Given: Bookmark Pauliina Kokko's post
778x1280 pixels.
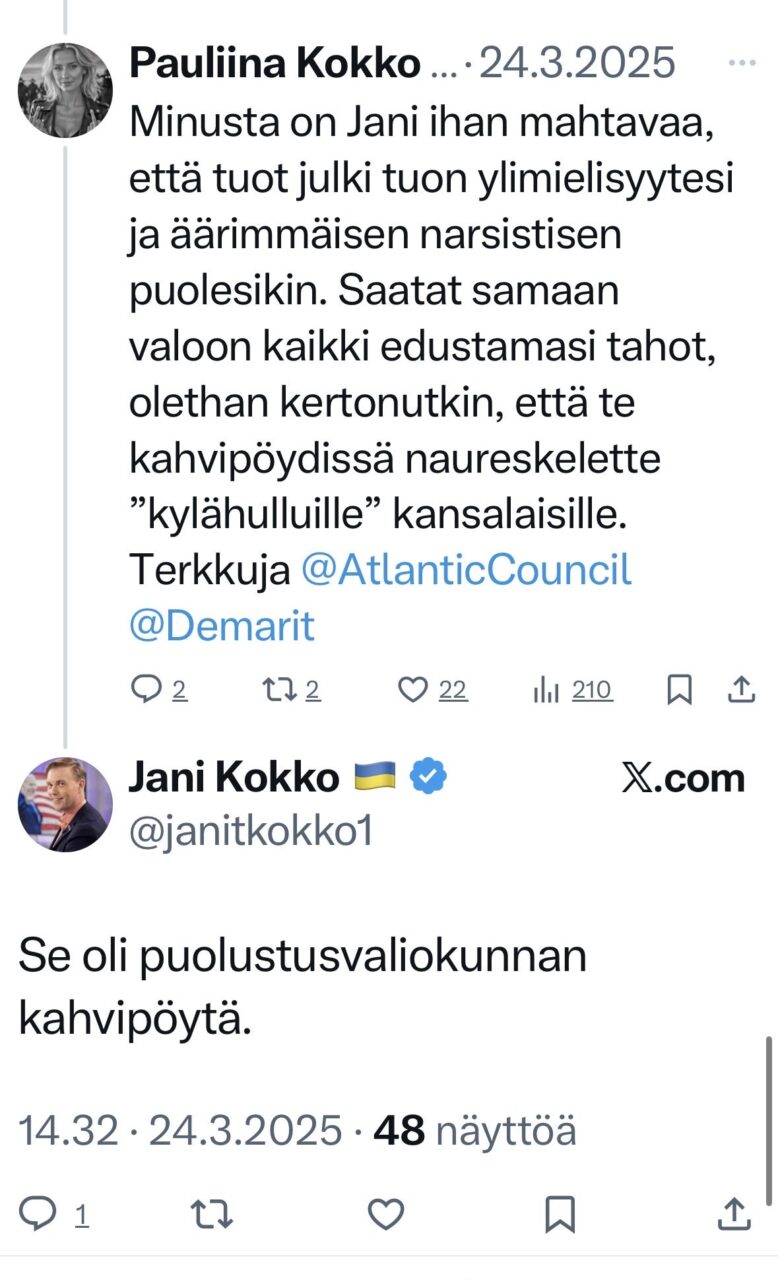Looking at the screenshot, I should [679, 689].
